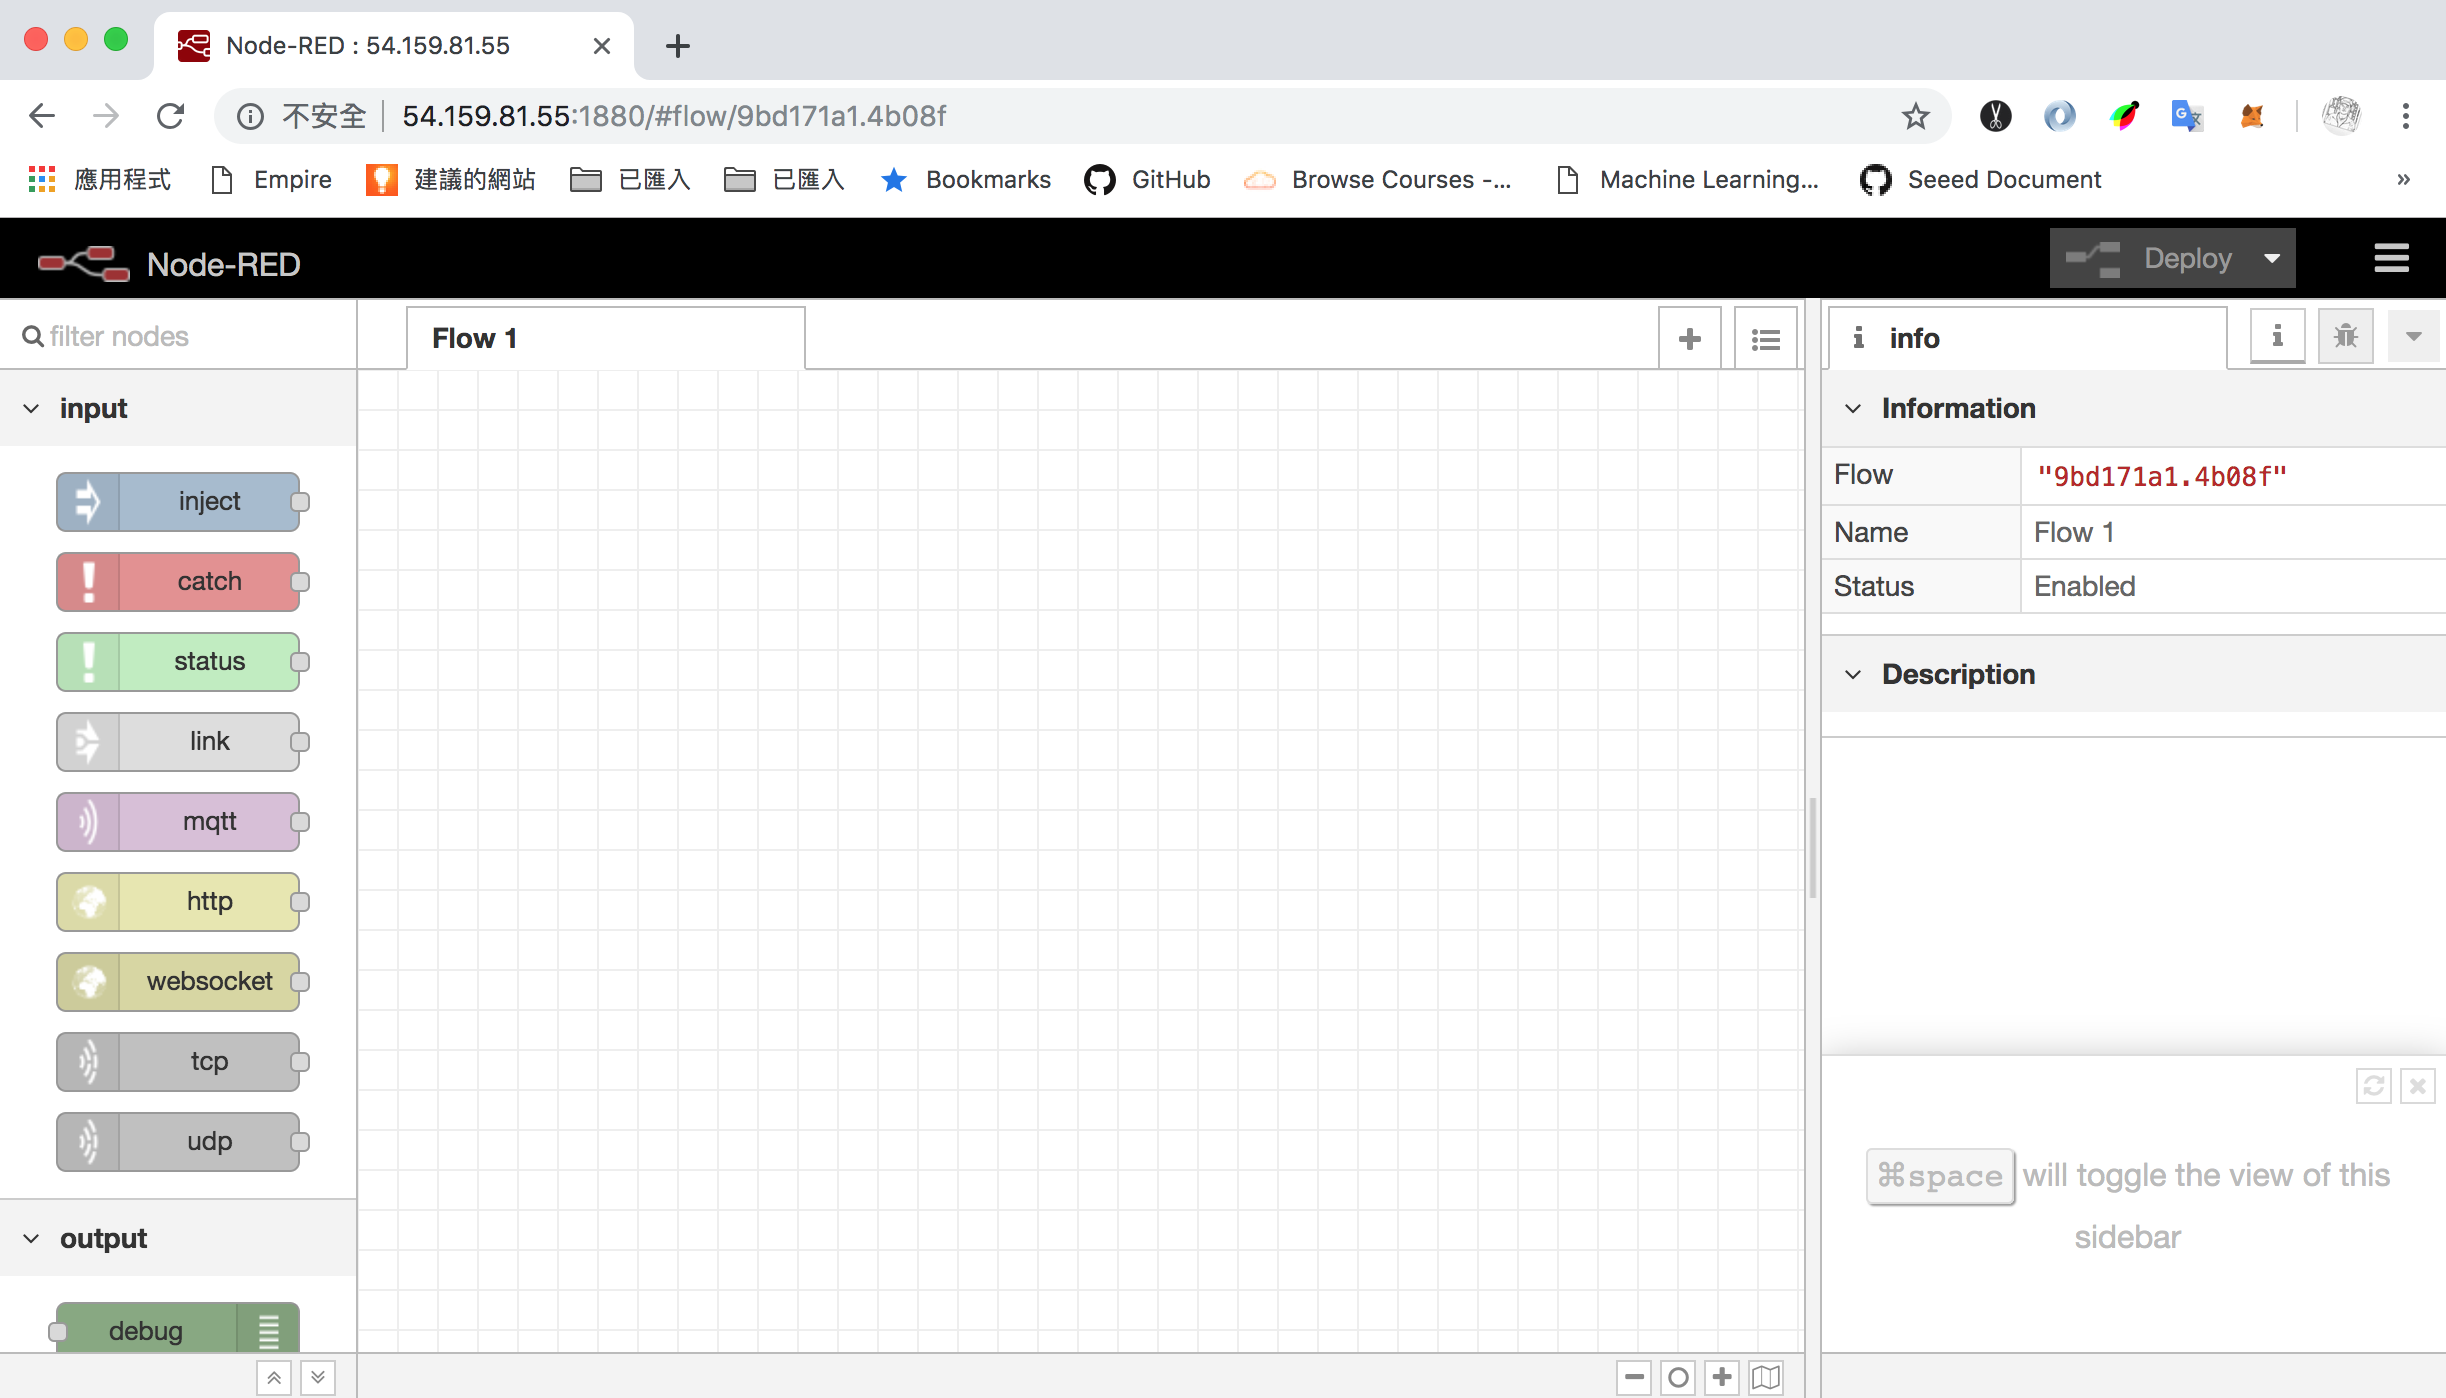Image resolution: width=2446 pixels, height=1398 pixels.
Task: Open the Seeed Document bookmark
Action: click(1981, 180)
